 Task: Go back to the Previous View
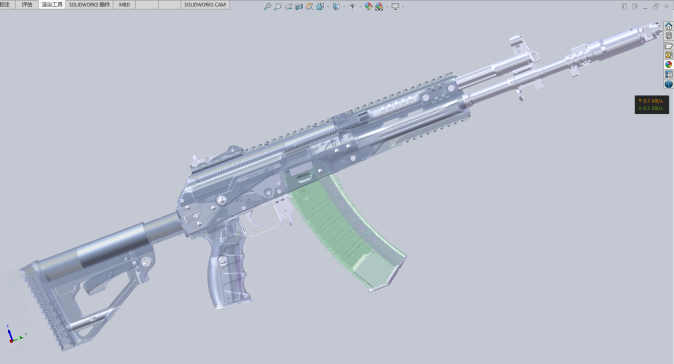click(289, 6)
